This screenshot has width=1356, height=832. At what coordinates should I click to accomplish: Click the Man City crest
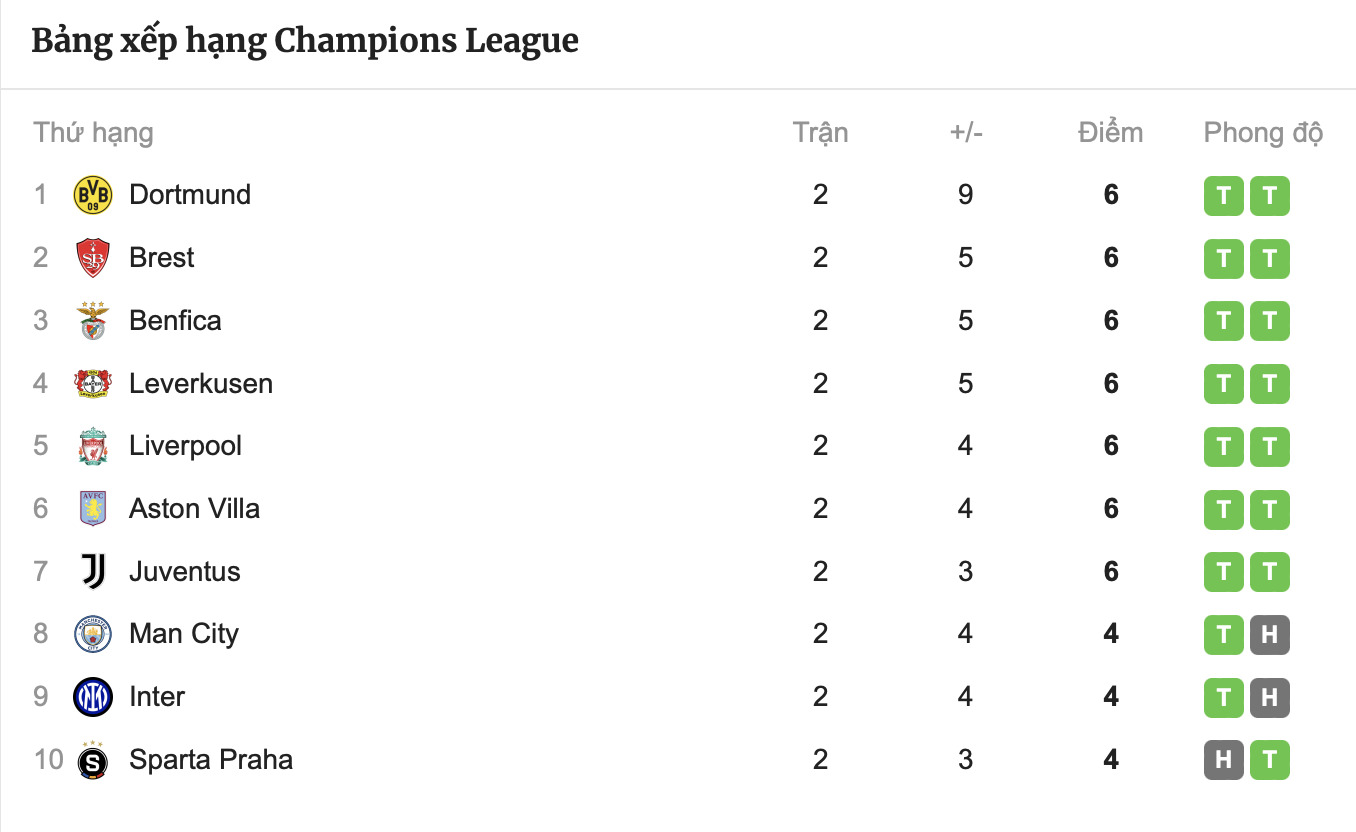[93, 634]
